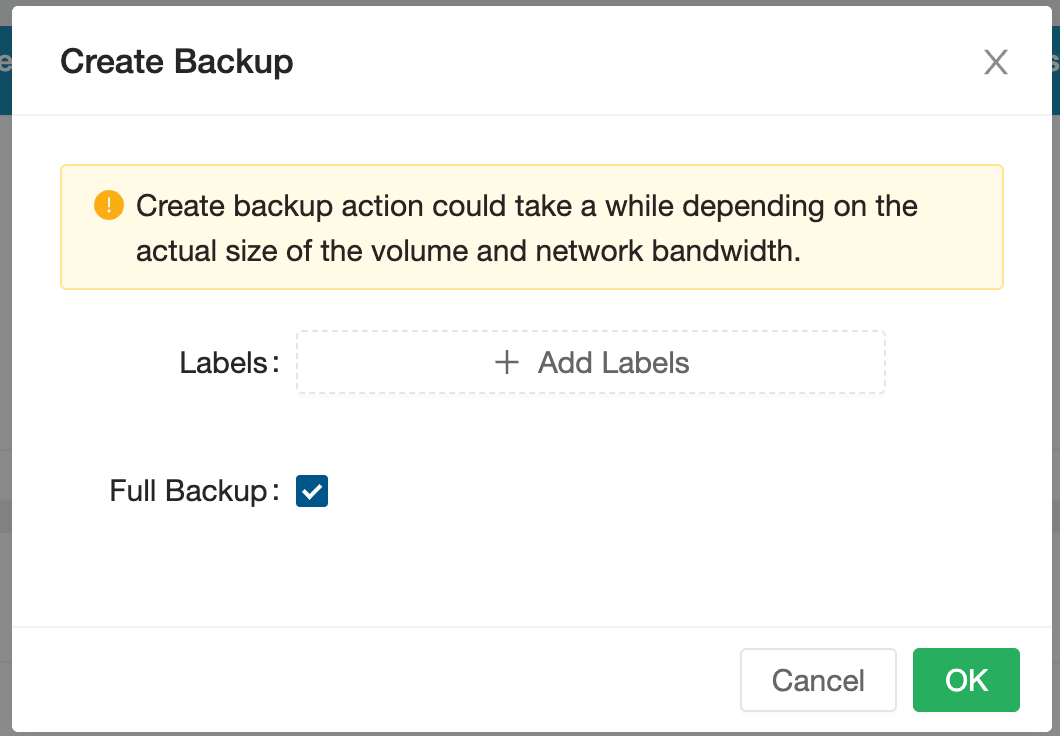Expand the Labels field to add entries
1060x736 pixels.
tap(590, 363)
